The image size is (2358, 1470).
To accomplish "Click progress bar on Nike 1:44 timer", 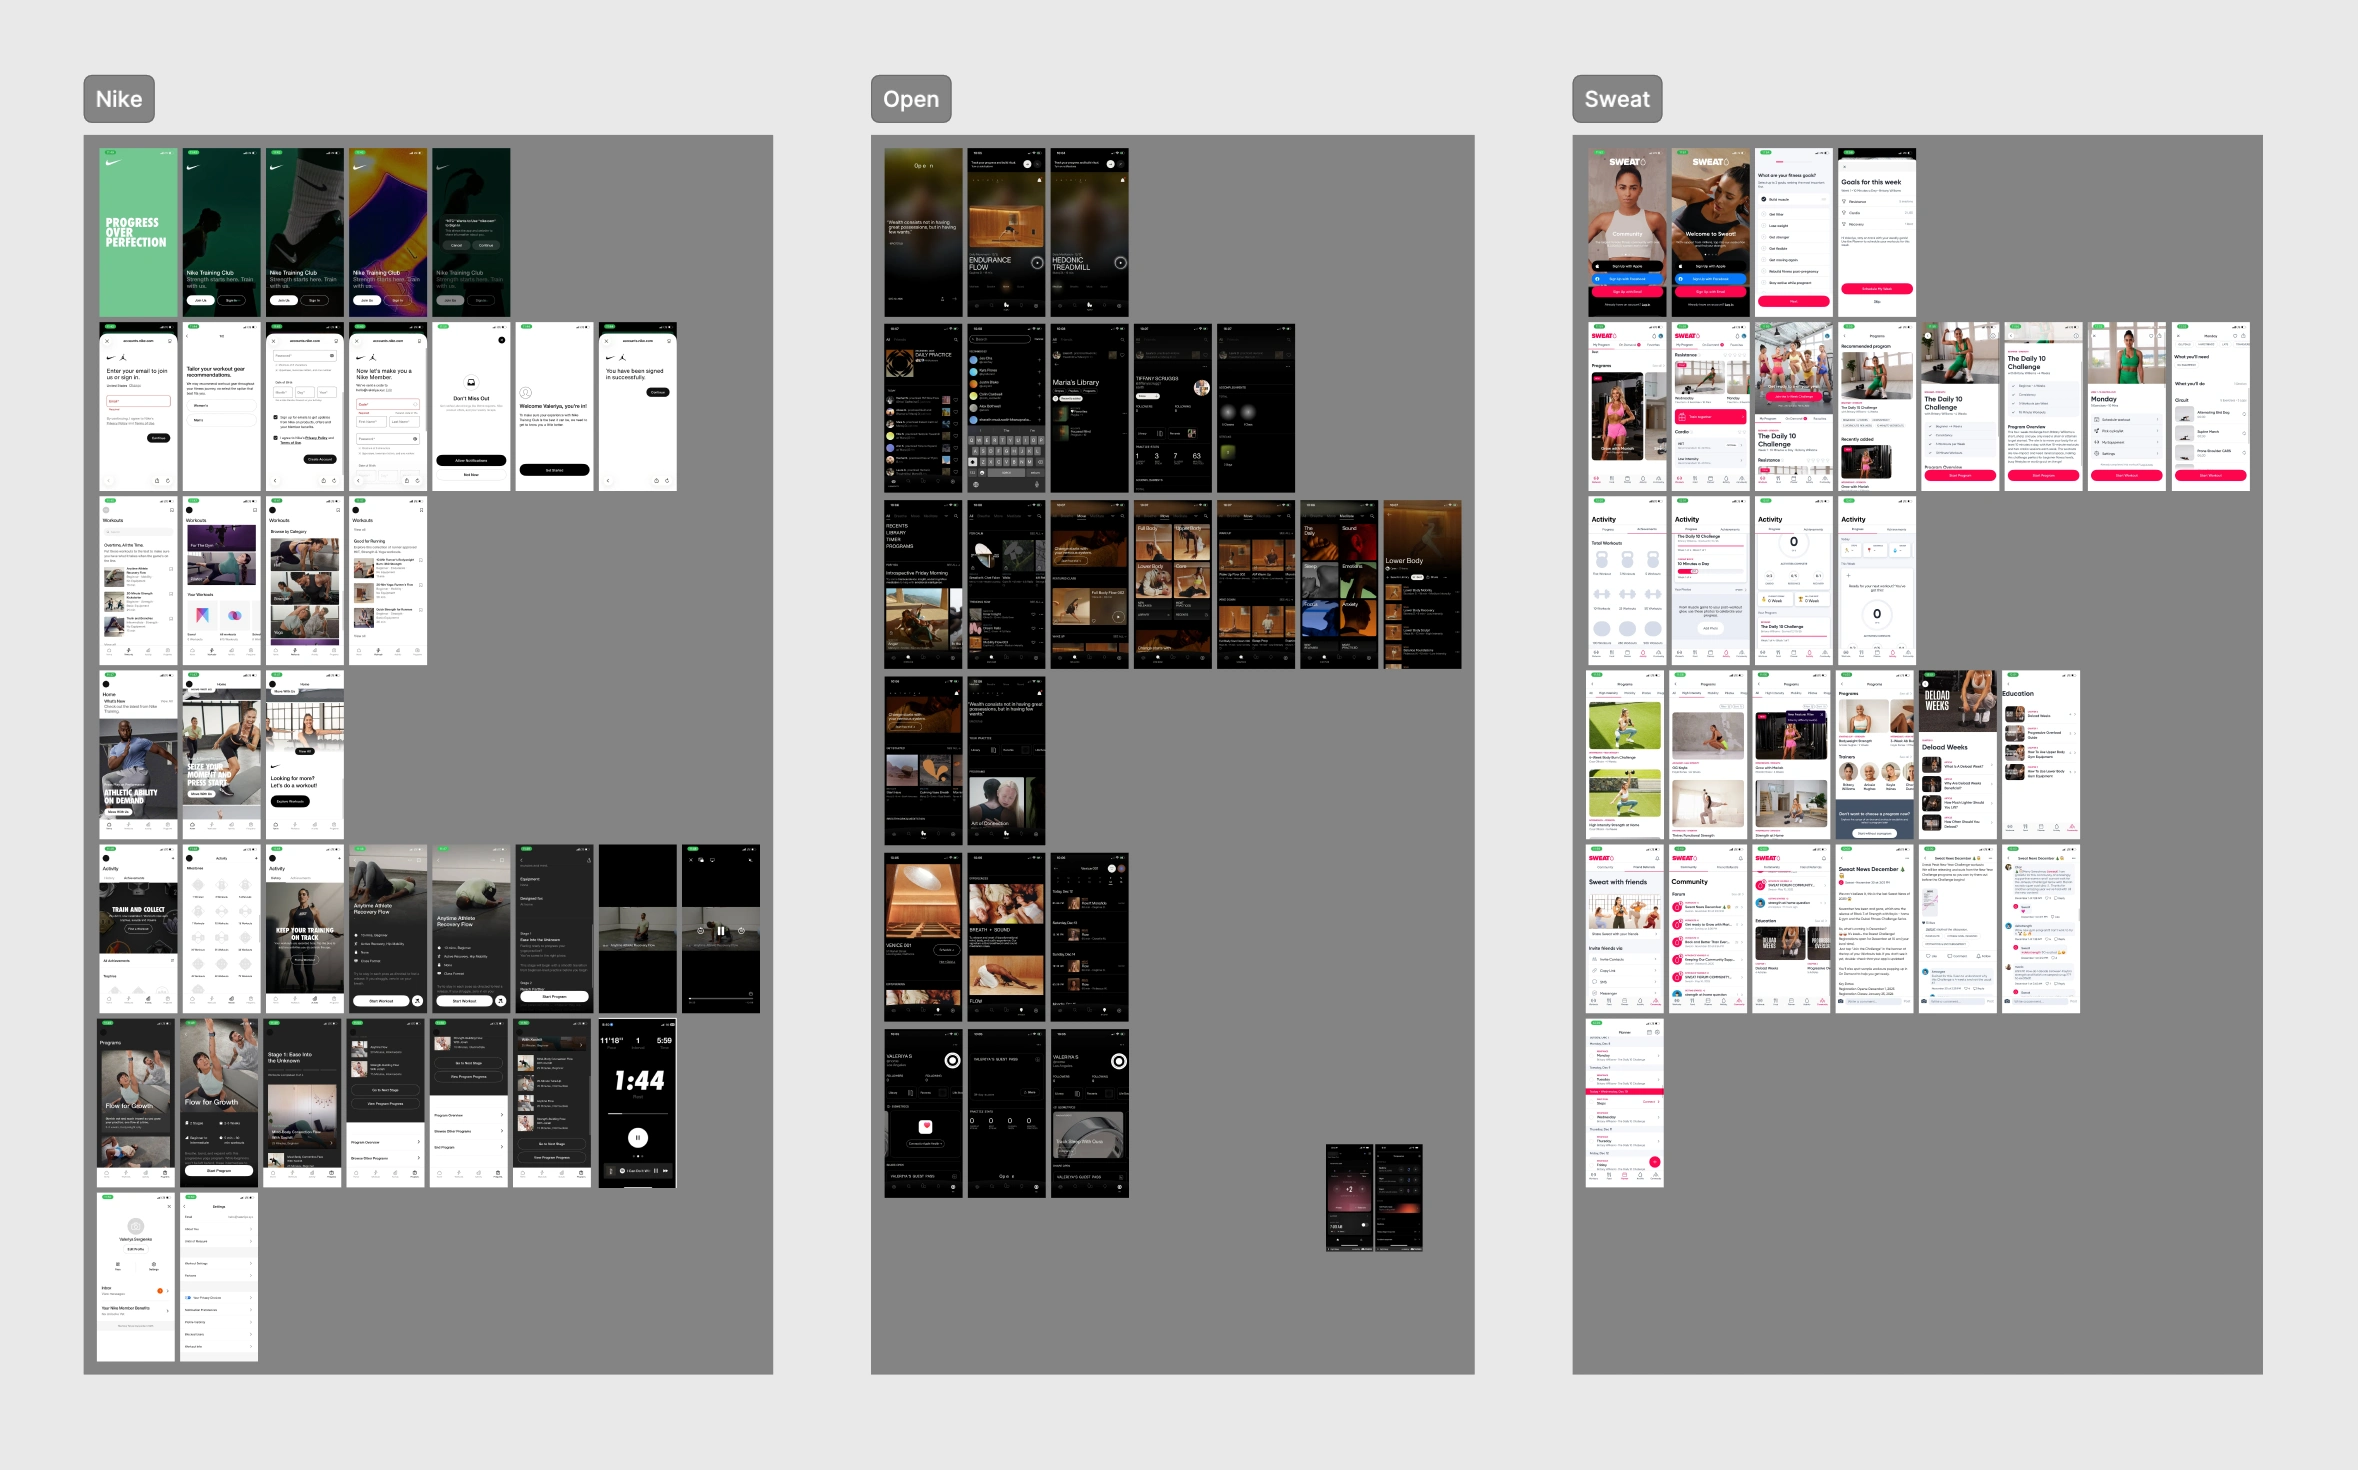I will point(637,1112).
